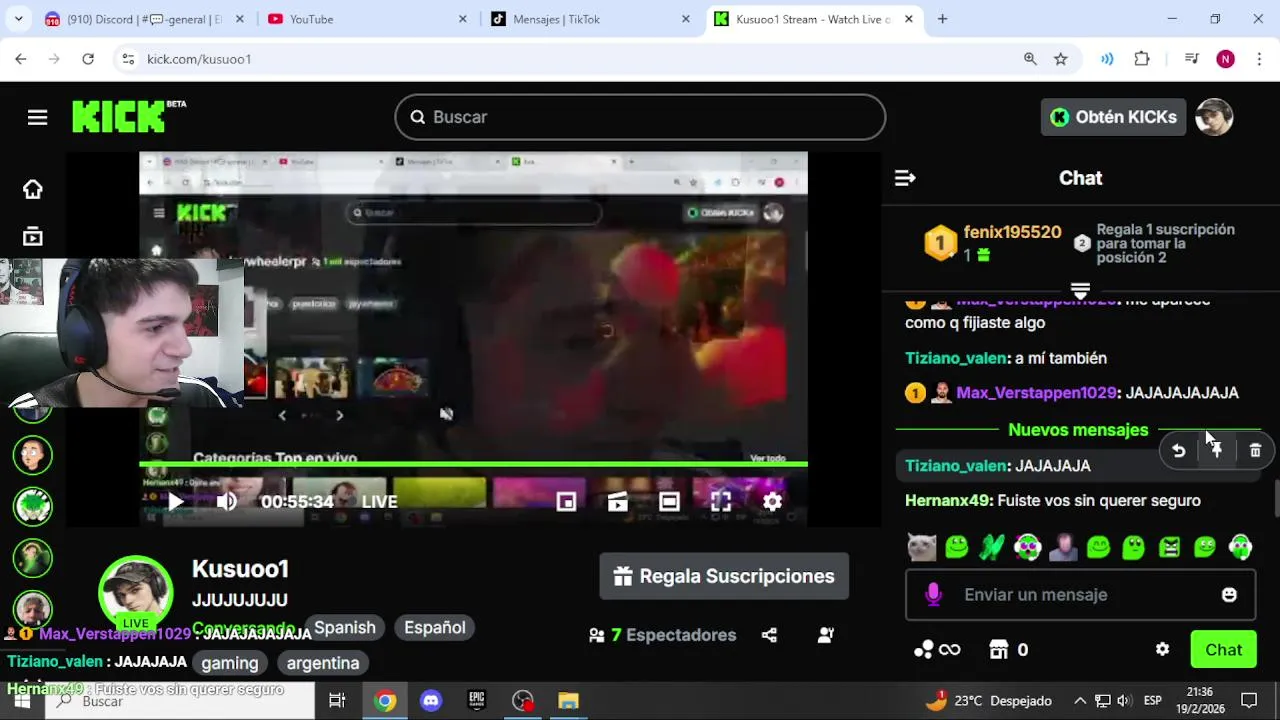This screenshot has width=1280, height=720.
Task: Collapse the chat panel
Action: coord(905,178)
